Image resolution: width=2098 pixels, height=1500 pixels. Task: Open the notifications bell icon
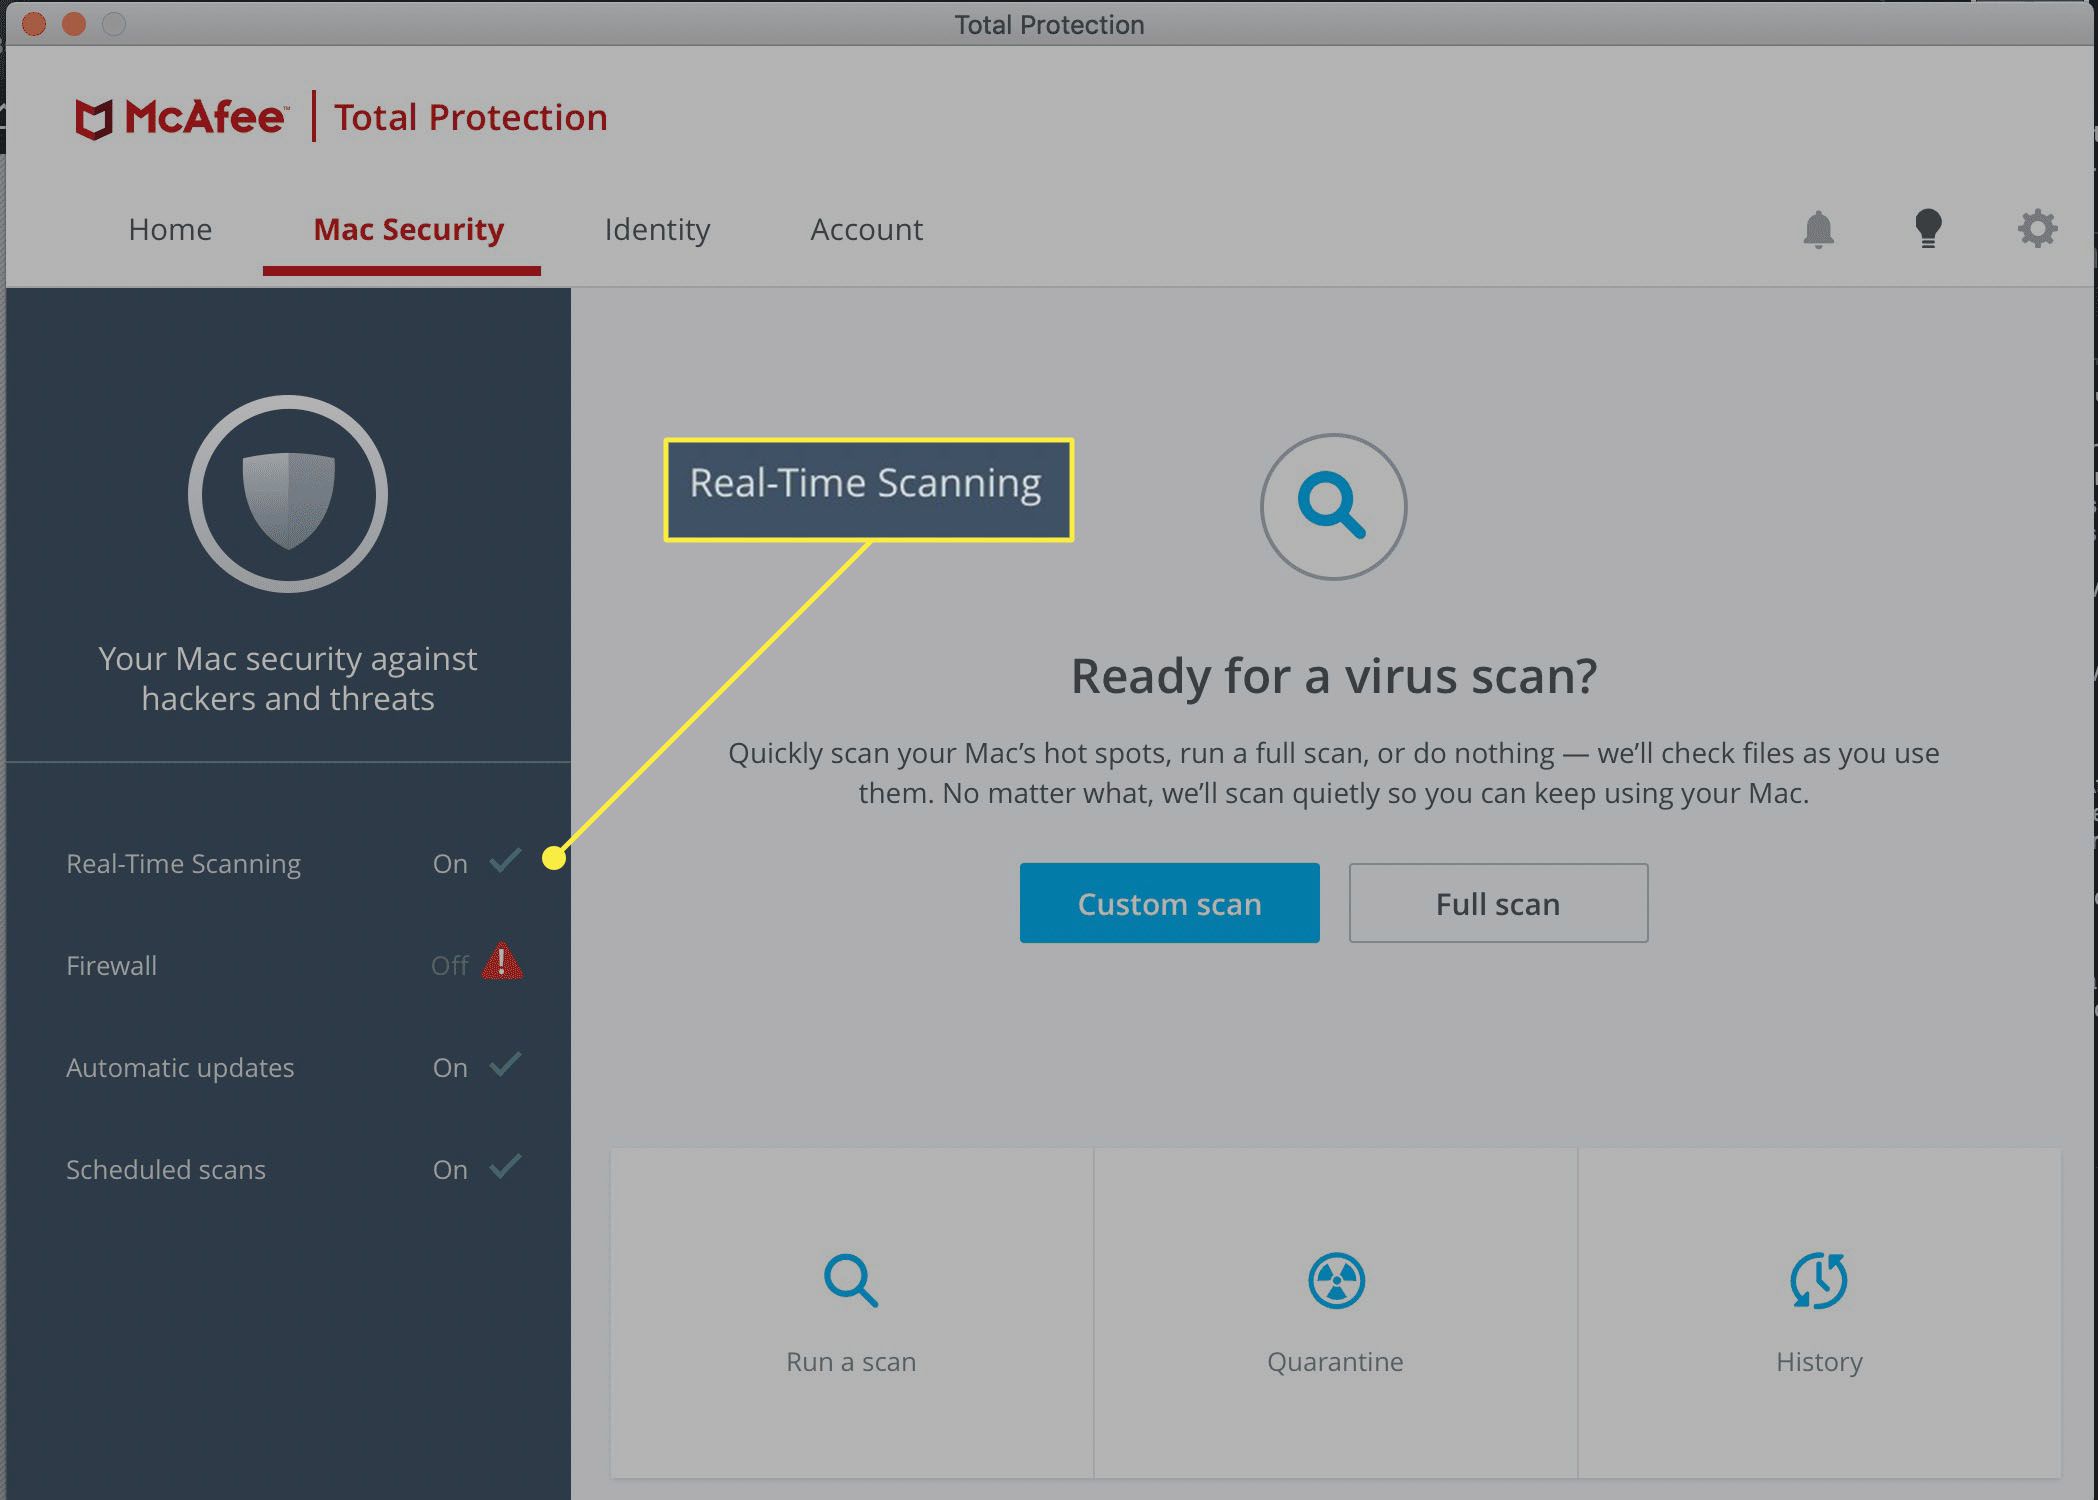pyautogui.click(x=1818, y=229)
